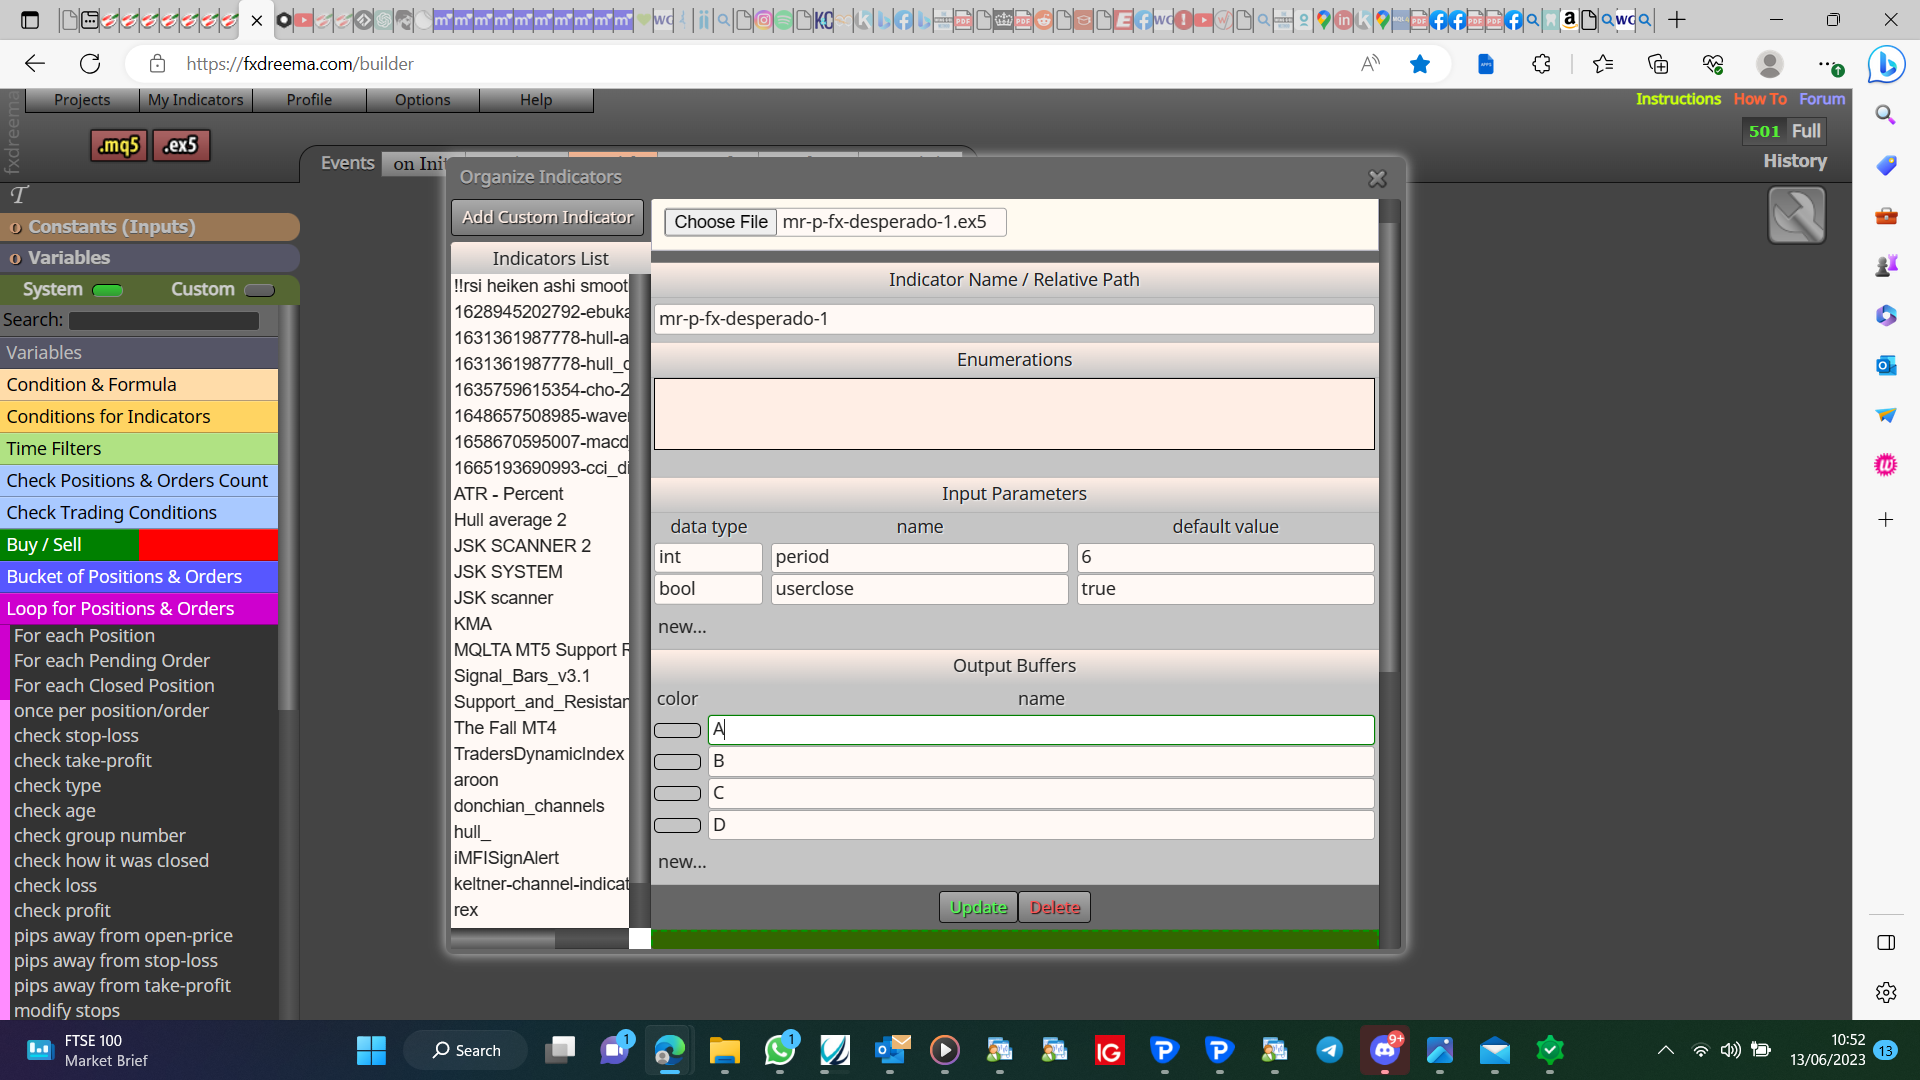This screenshot has width=1920, height=1080.
Task: Click the period default value field
Action: [1225, 557]
